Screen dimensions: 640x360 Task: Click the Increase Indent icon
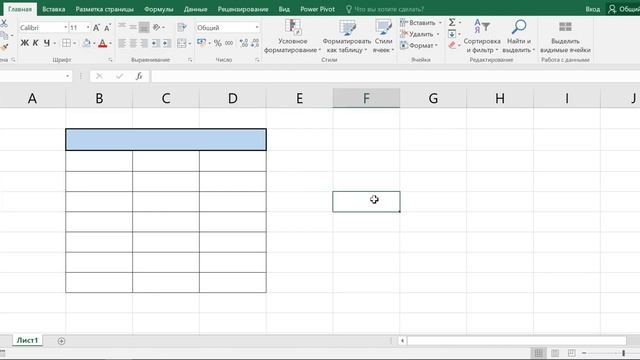(x=167, y=43)
